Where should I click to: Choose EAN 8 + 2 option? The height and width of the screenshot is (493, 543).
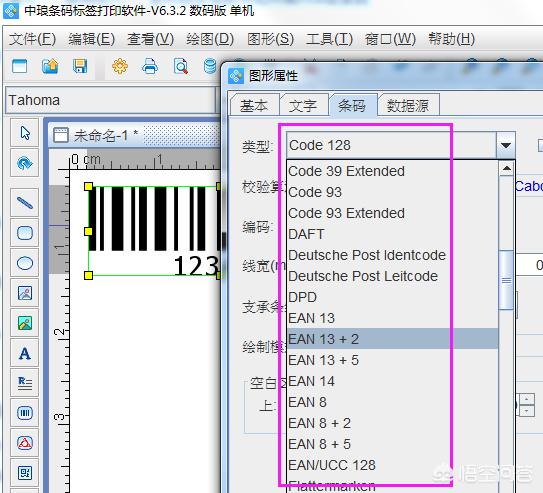pos(392,423)
